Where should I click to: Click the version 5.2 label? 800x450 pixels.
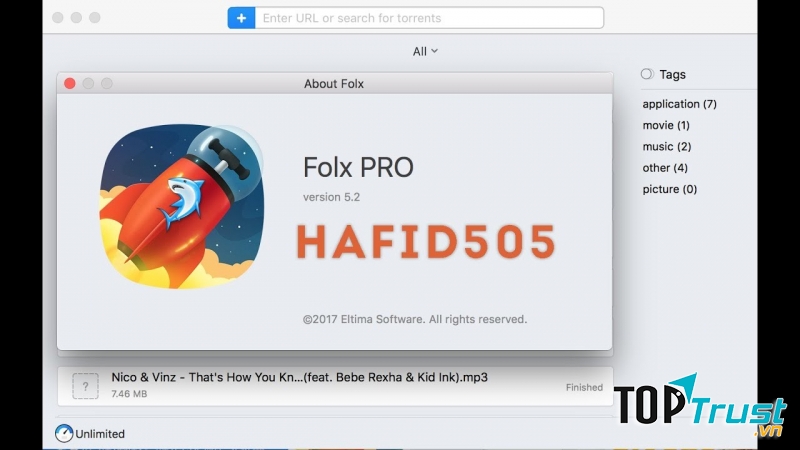[x=331, y=197]
